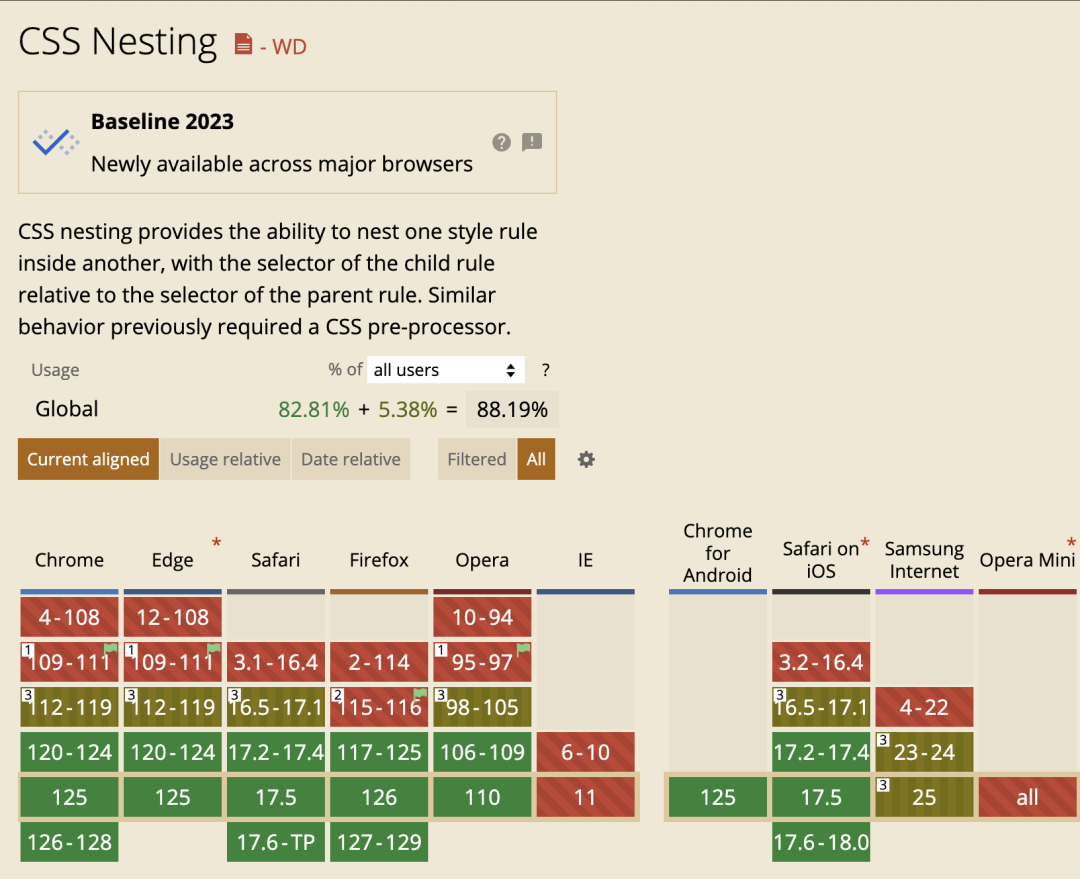The width and height of the screenshot is (1080, 879).
Task: Select Safari on iOS 3.2-16.4 cell
Action: tap(821, 662)
